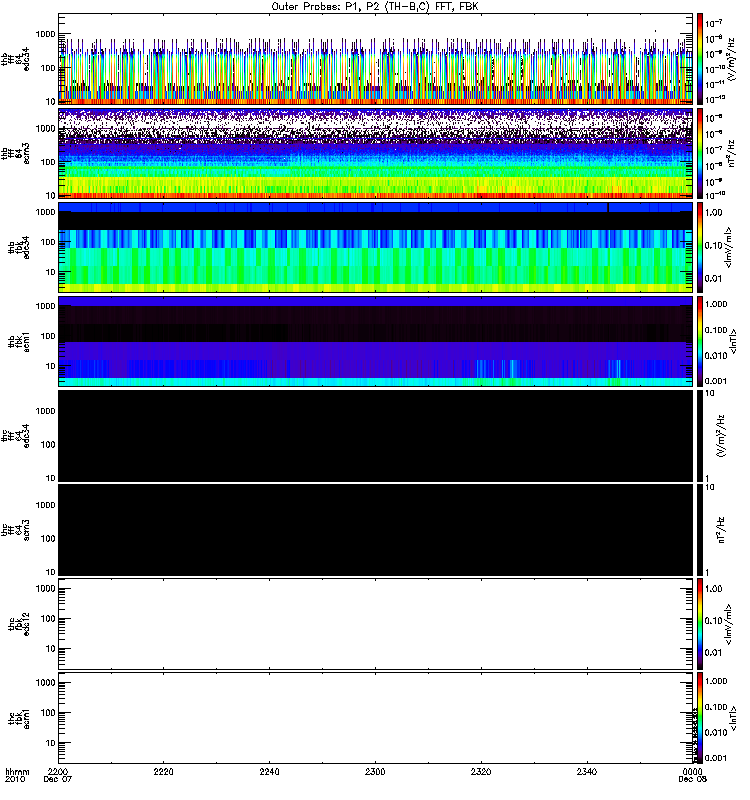Image resolution: width=750 pixels, height=800 pixels.
Task: Click the 'thc fff 64 scm3' y-axis label
Action: (16, 530)
